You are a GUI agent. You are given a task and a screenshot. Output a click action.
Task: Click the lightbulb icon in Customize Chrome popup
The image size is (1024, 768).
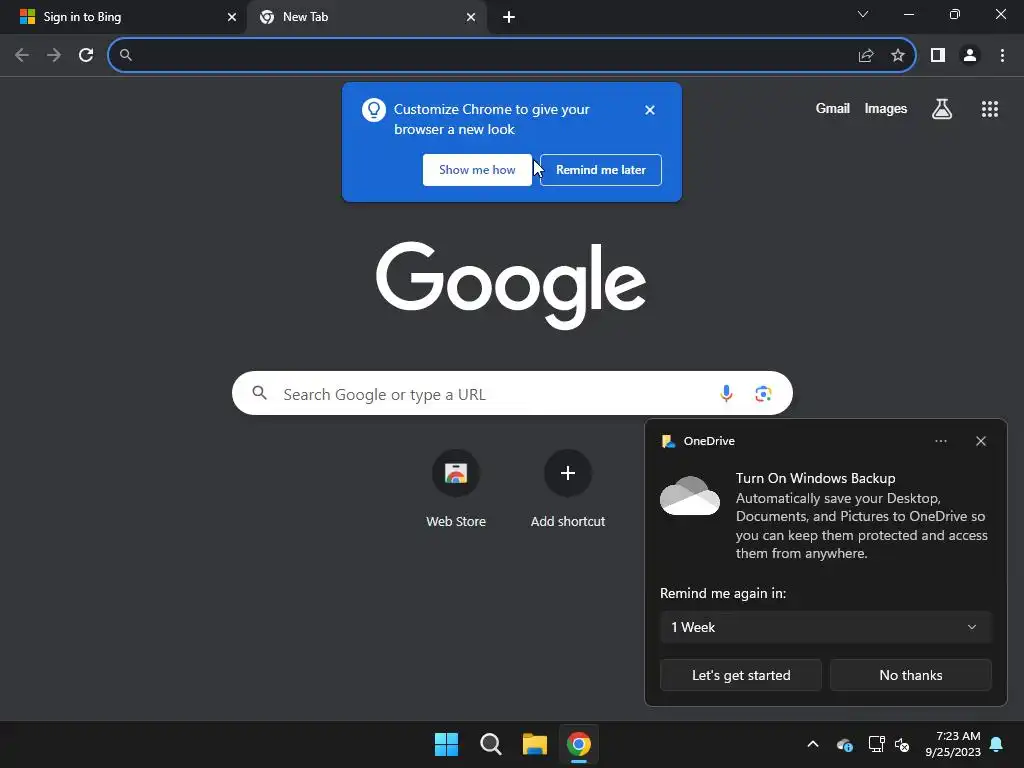click(374, 110)
